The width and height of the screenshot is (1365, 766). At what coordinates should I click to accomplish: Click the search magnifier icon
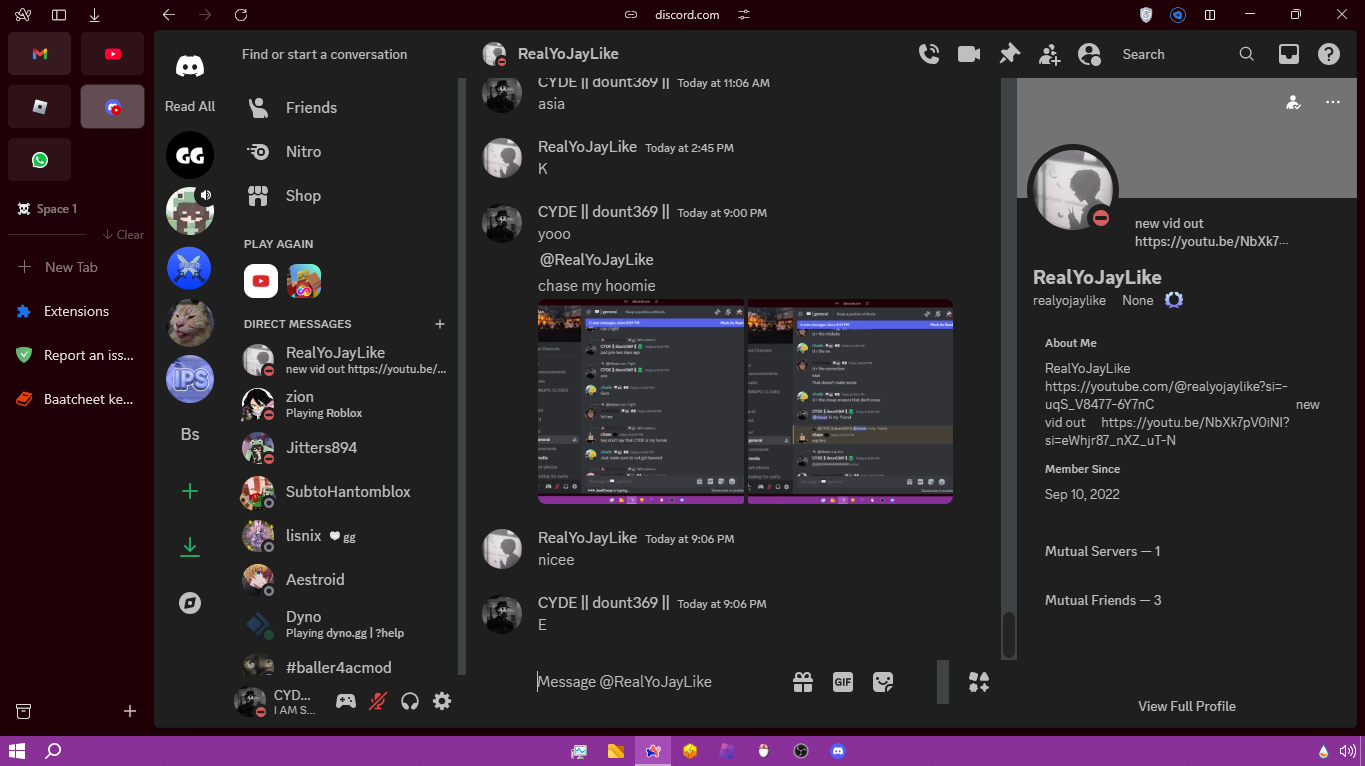[1247, 54]
